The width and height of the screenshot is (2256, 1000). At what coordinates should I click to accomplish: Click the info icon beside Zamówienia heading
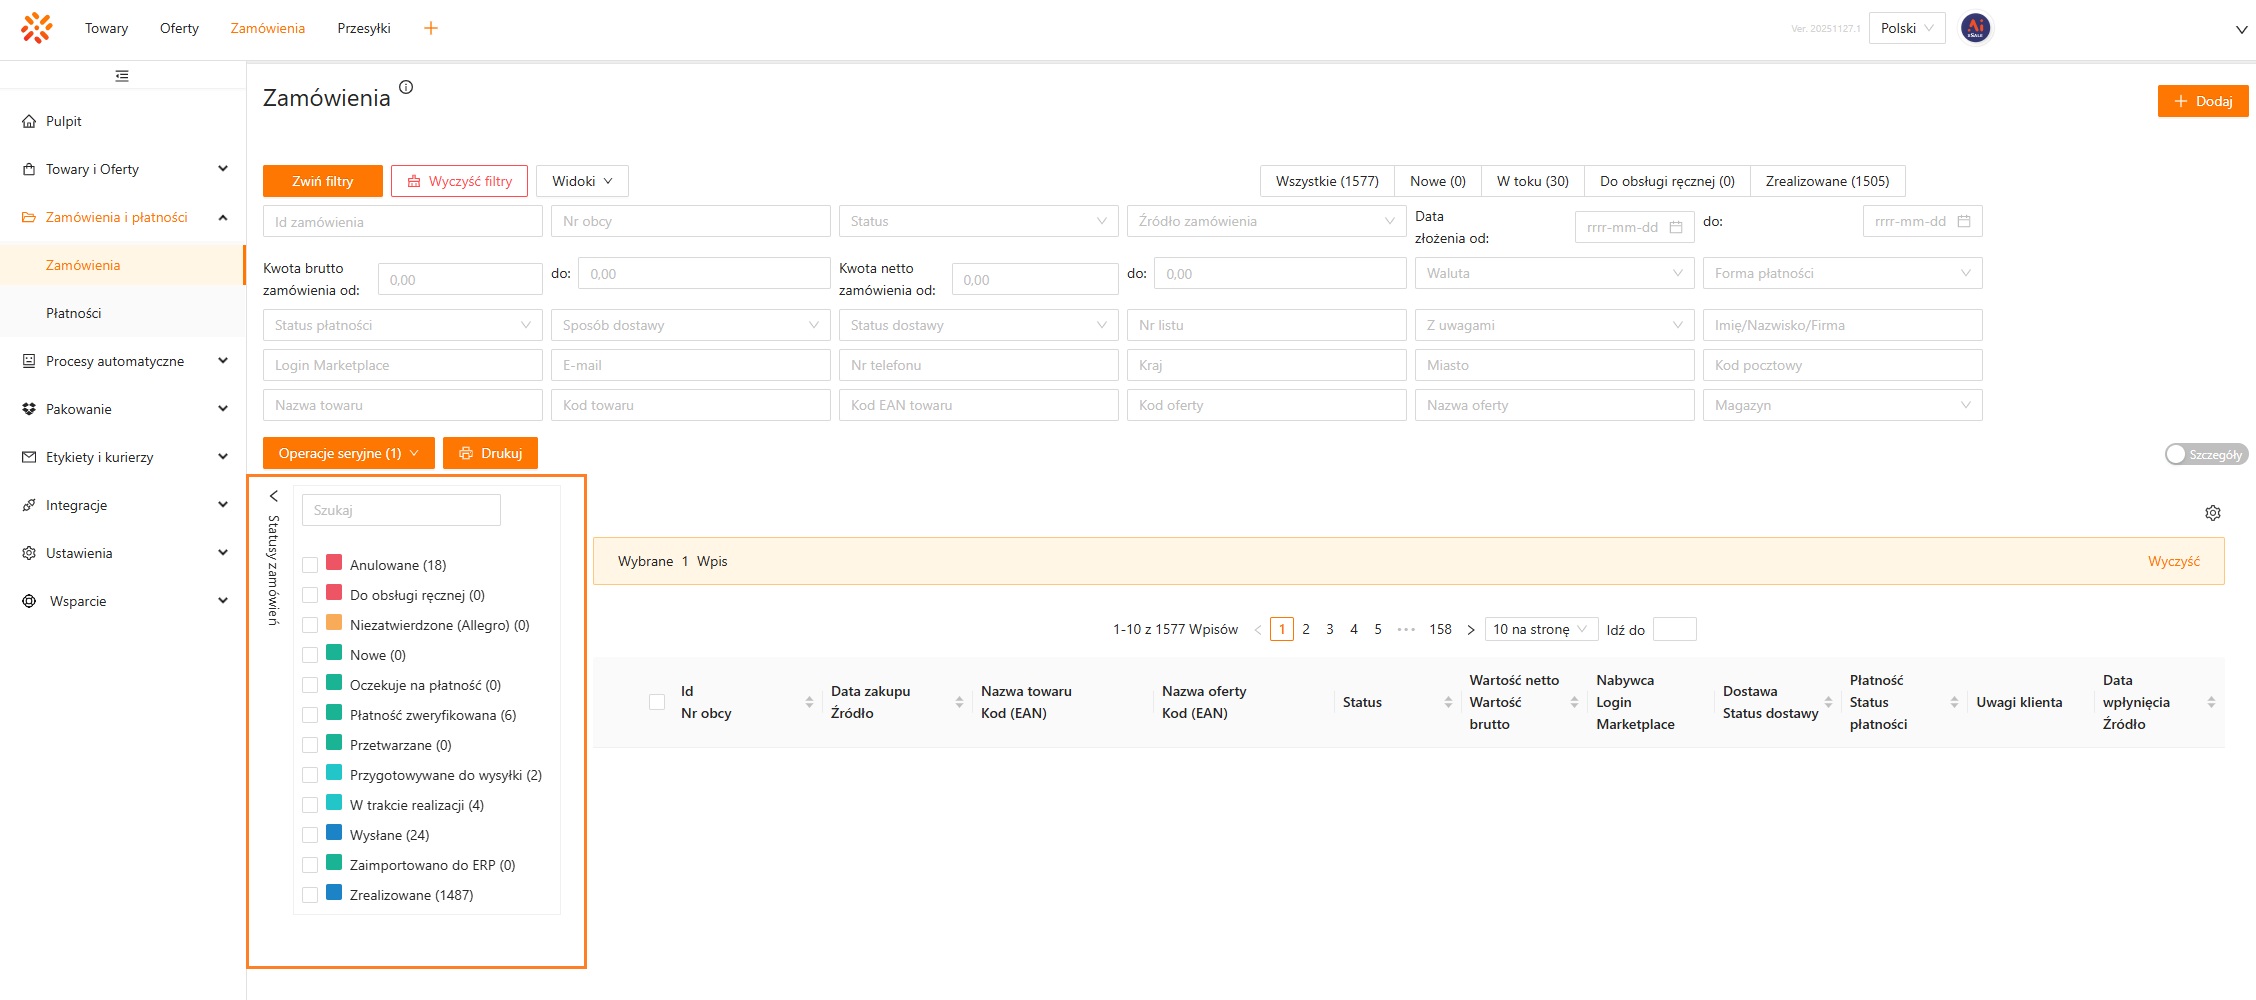pyautogui.click(x=406, y=87)
